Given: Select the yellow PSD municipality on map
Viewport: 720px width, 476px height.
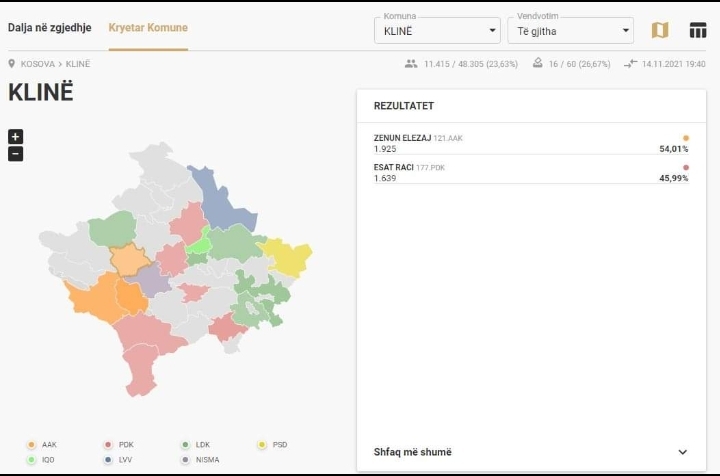Looking at the screenshot, I should coord(287,257).
